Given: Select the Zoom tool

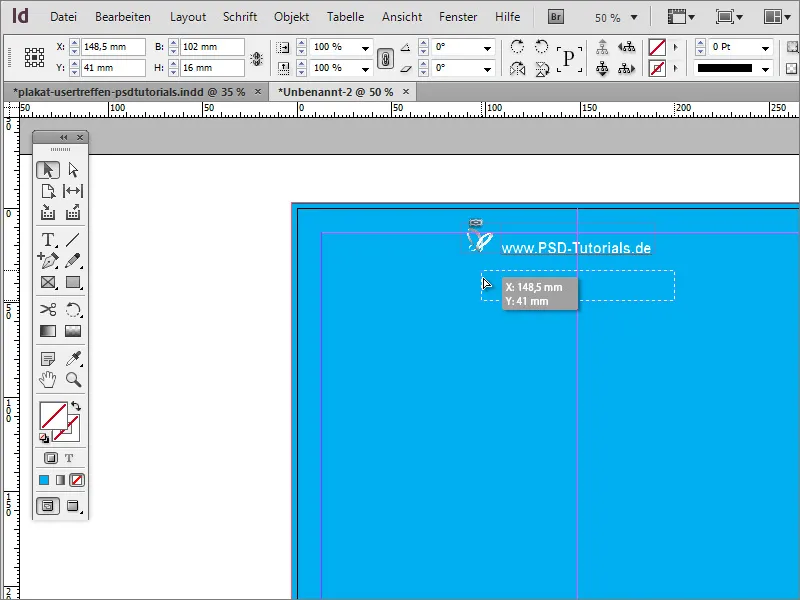Looking at the screenshot, I should pyautogui.click(x=73, y=380).
